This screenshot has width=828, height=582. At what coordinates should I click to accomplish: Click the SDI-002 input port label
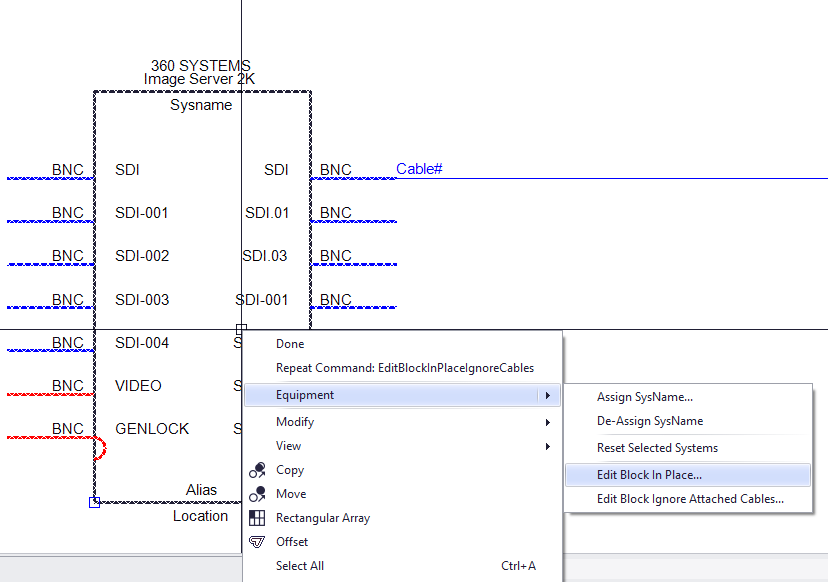(142, 256)
